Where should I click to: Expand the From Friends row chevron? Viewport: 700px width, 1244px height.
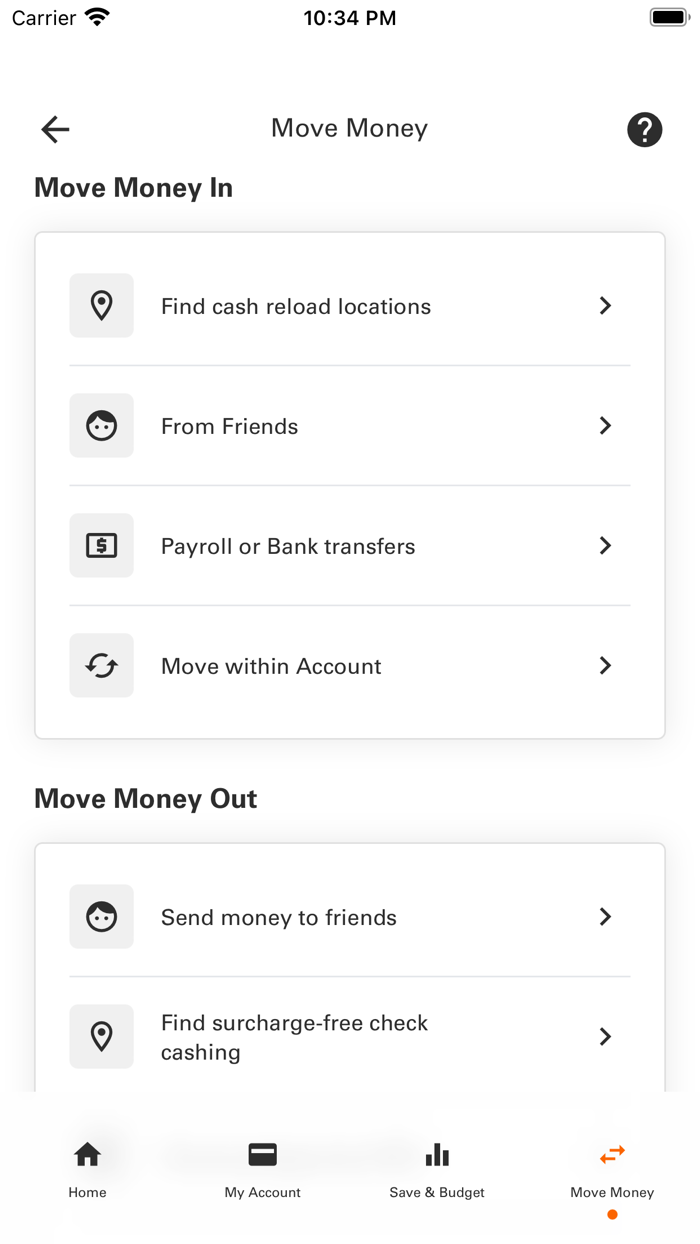pos(605,425)
